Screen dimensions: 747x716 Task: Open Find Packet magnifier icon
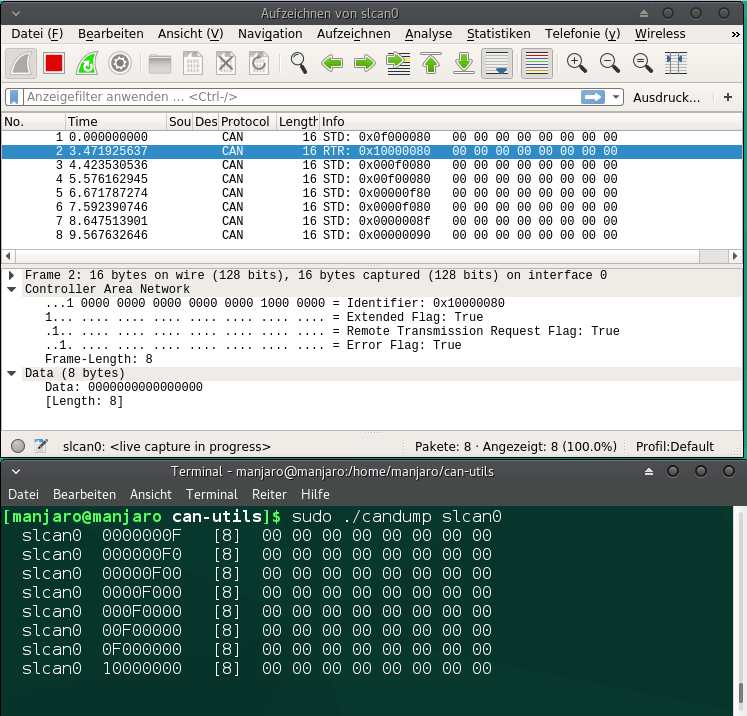(299, 63)
